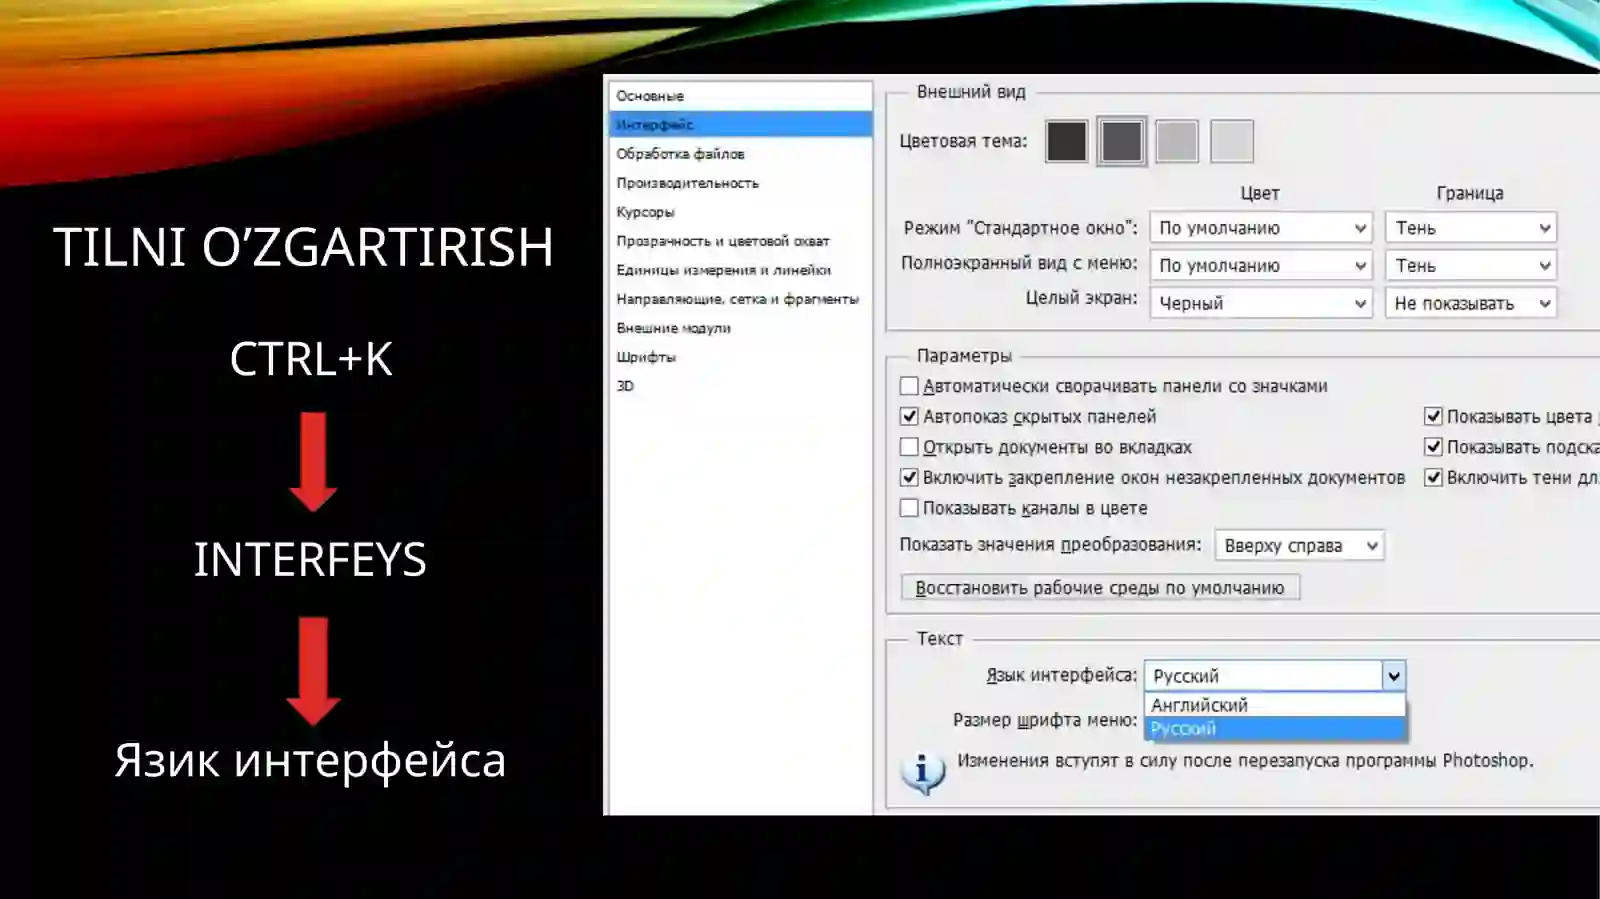Open Показать значения преобразования dropdown Вверху справа
The height and width of the screenshot is (899, 1600).
pos(1299,546)
